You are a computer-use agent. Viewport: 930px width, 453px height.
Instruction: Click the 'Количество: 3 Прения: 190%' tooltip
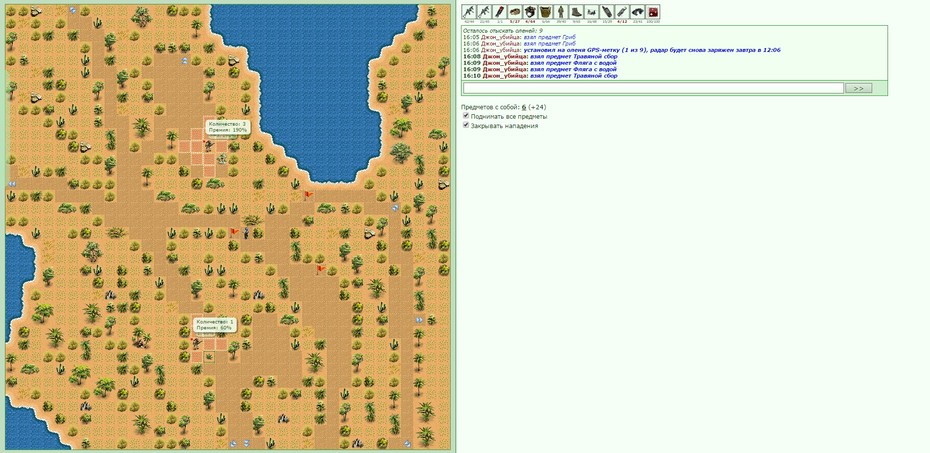click(227, 127)
